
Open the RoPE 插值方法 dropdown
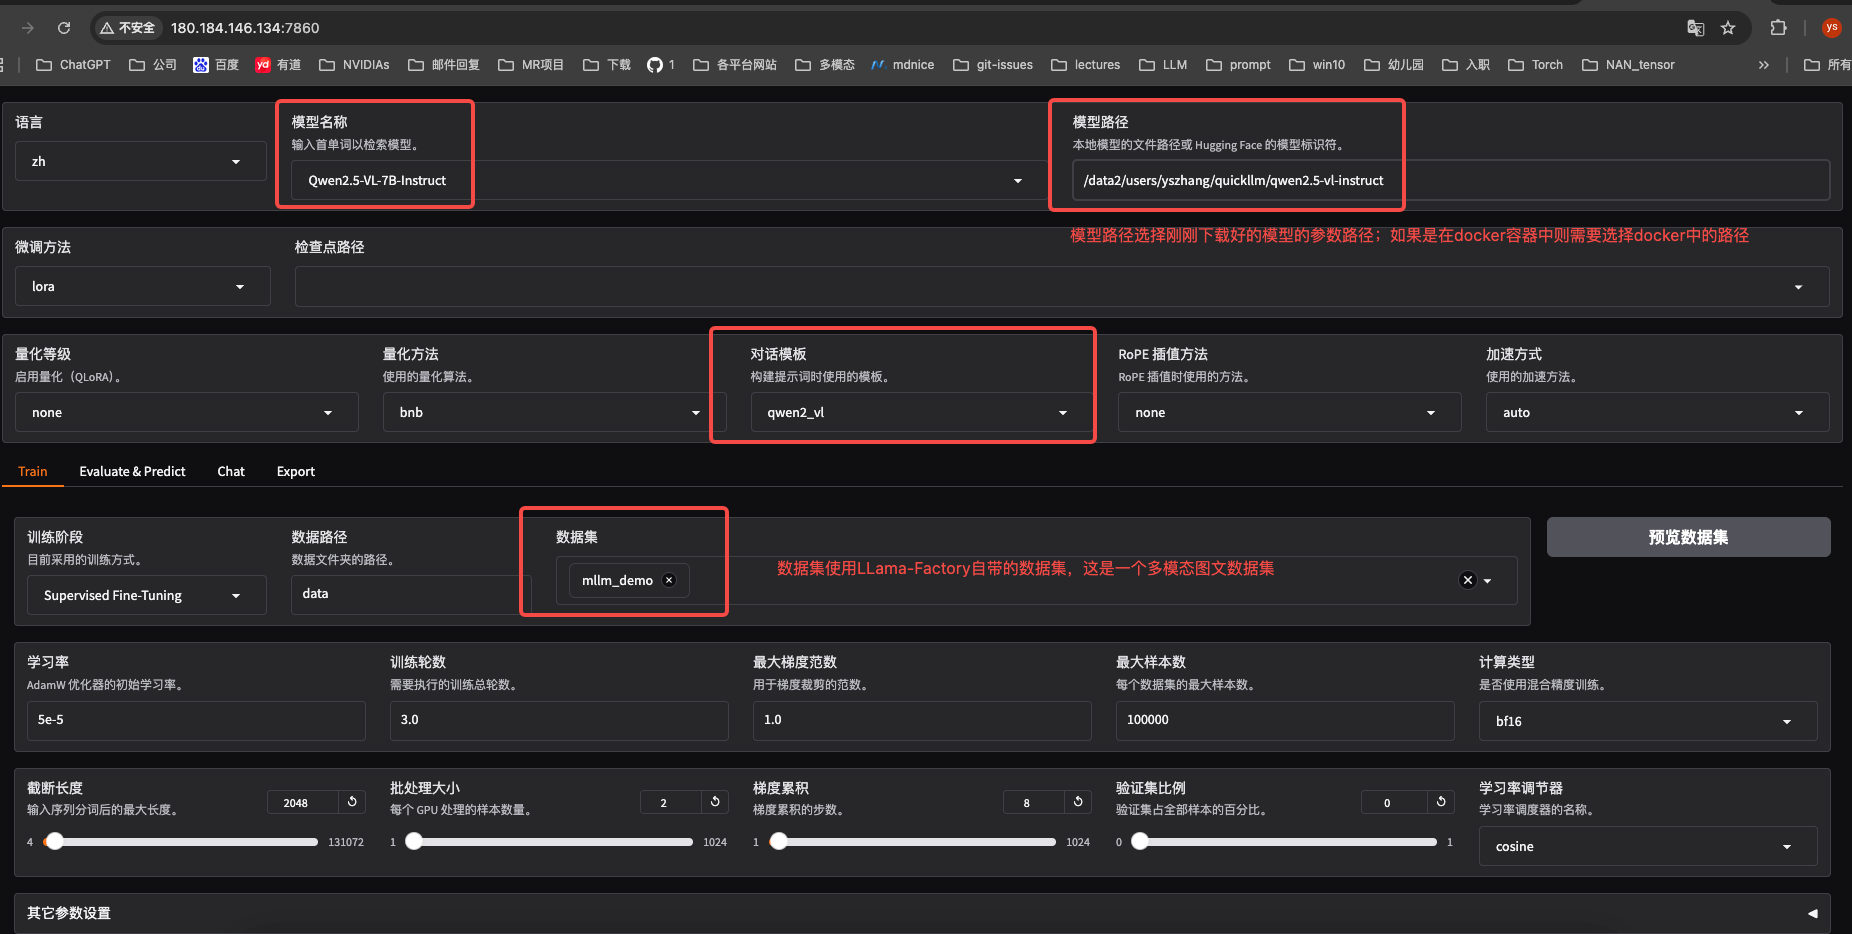[x=1290, y=412]
